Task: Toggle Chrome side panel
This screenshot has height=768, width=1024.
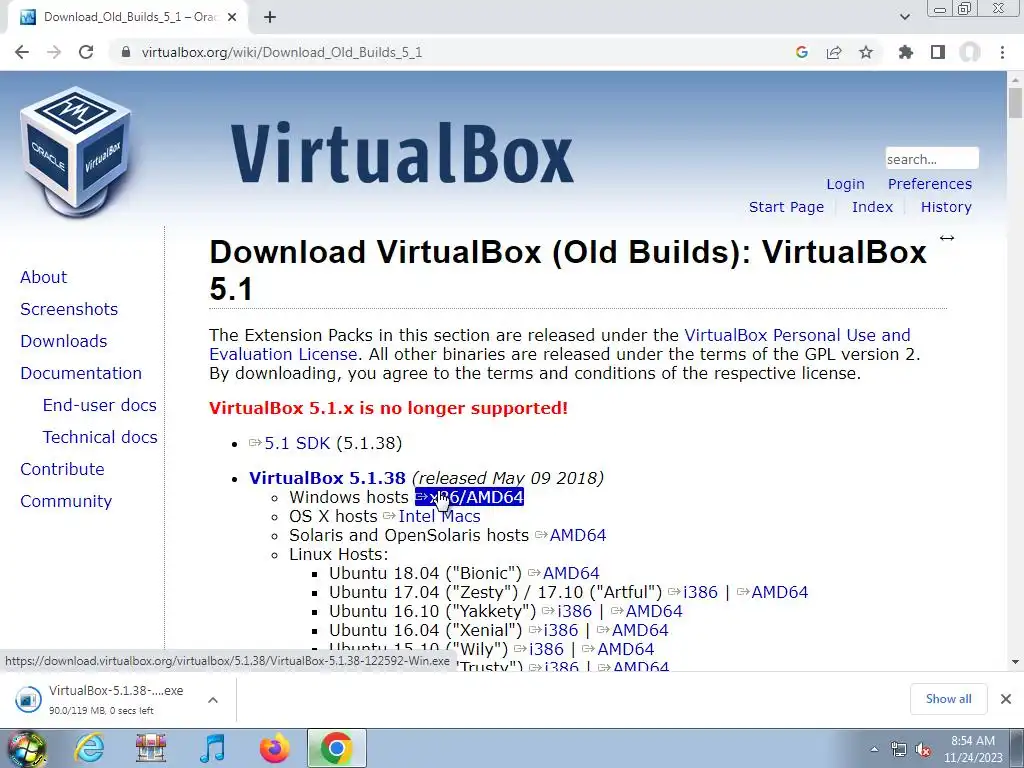Action: [x=938, y=52]
